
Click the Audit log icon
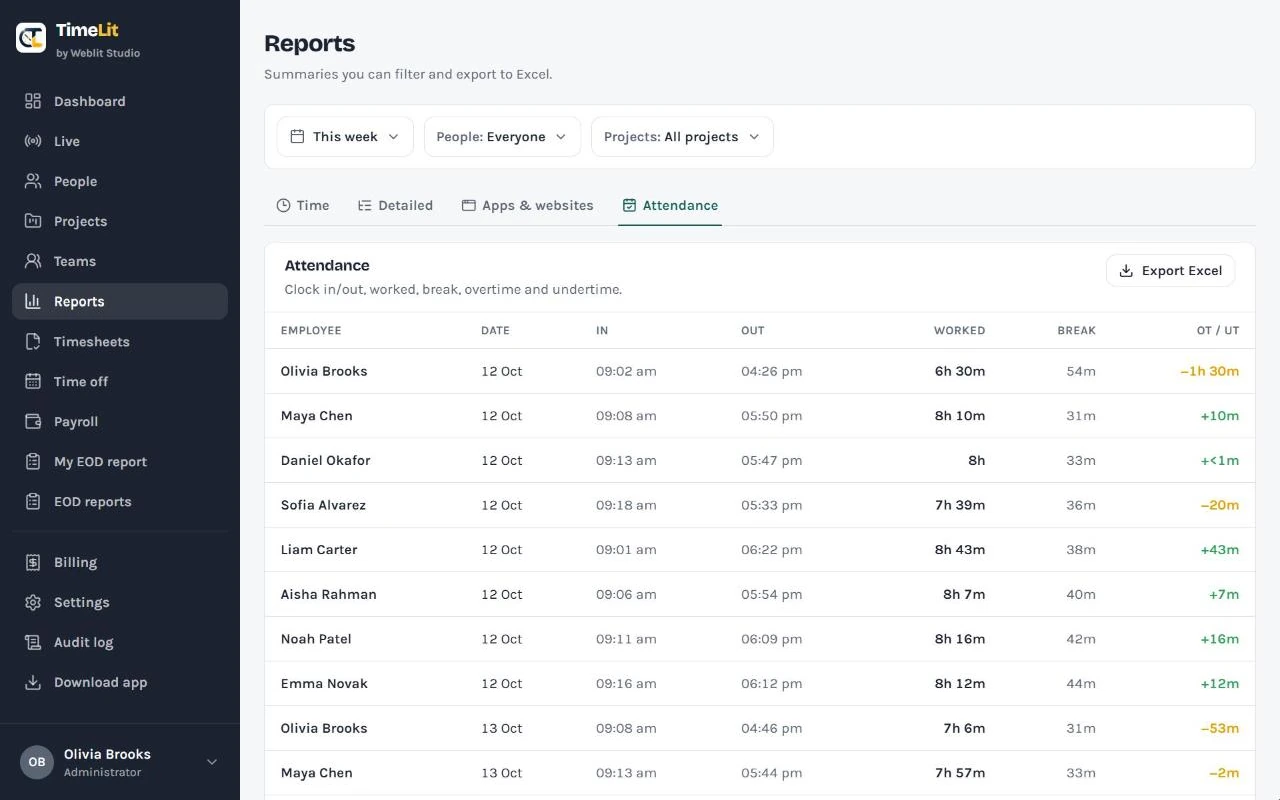[x=33, y=642]
